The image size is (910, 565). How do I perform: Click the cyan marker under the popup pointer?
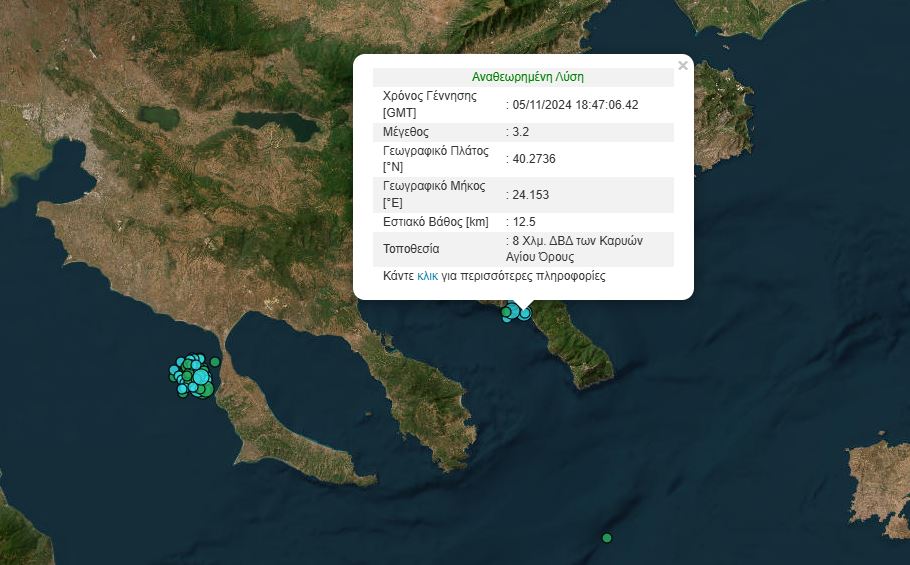tap(525, 313)
